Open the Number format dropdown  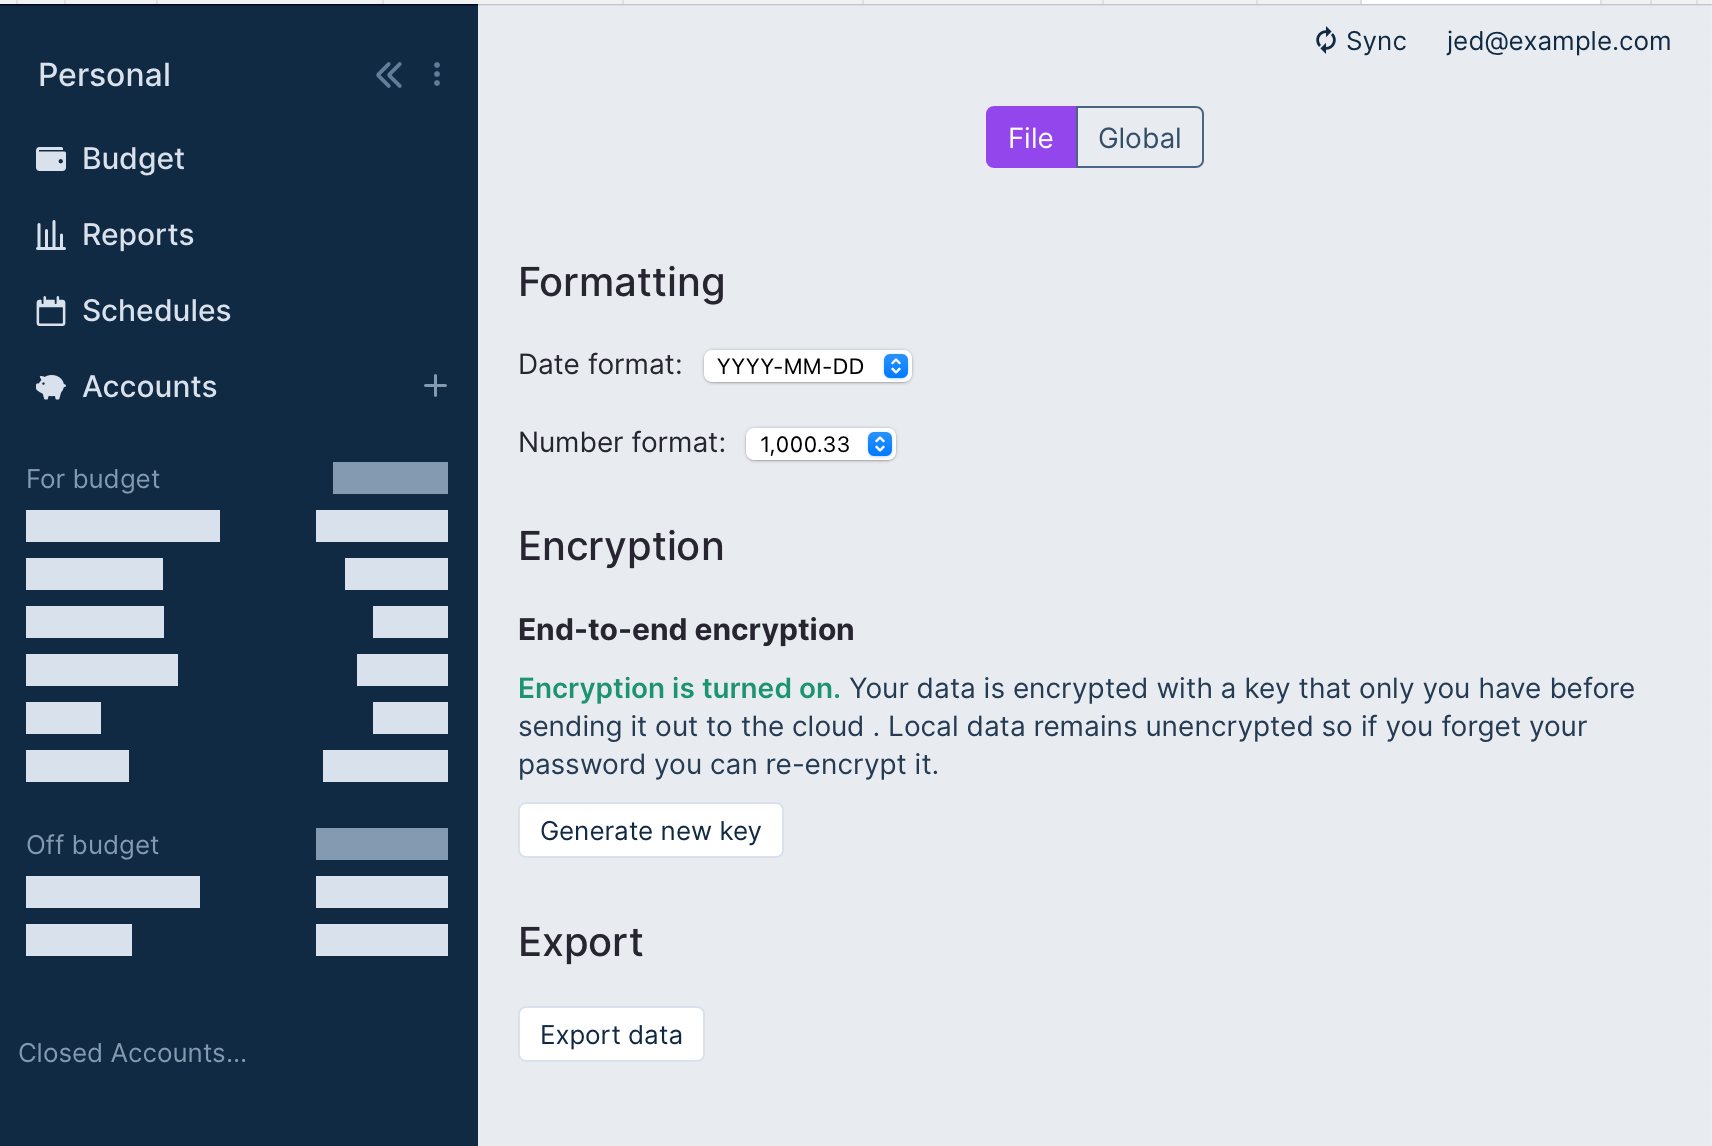(x=821, y=444)
